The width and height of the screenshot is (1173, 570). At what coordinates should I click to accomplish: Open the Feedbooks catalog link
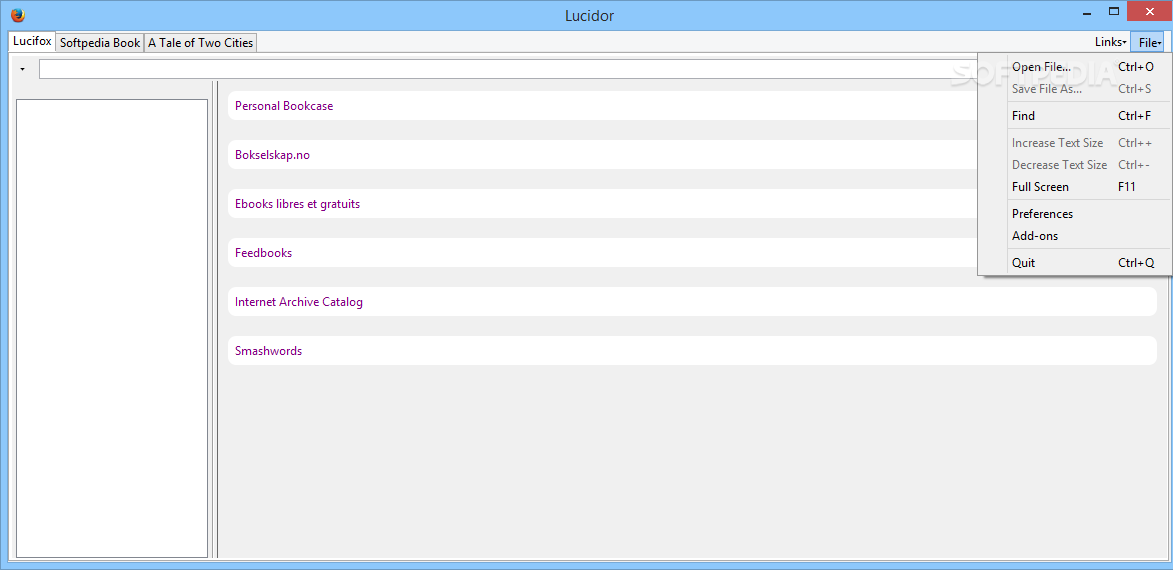[x=263, y=253]
